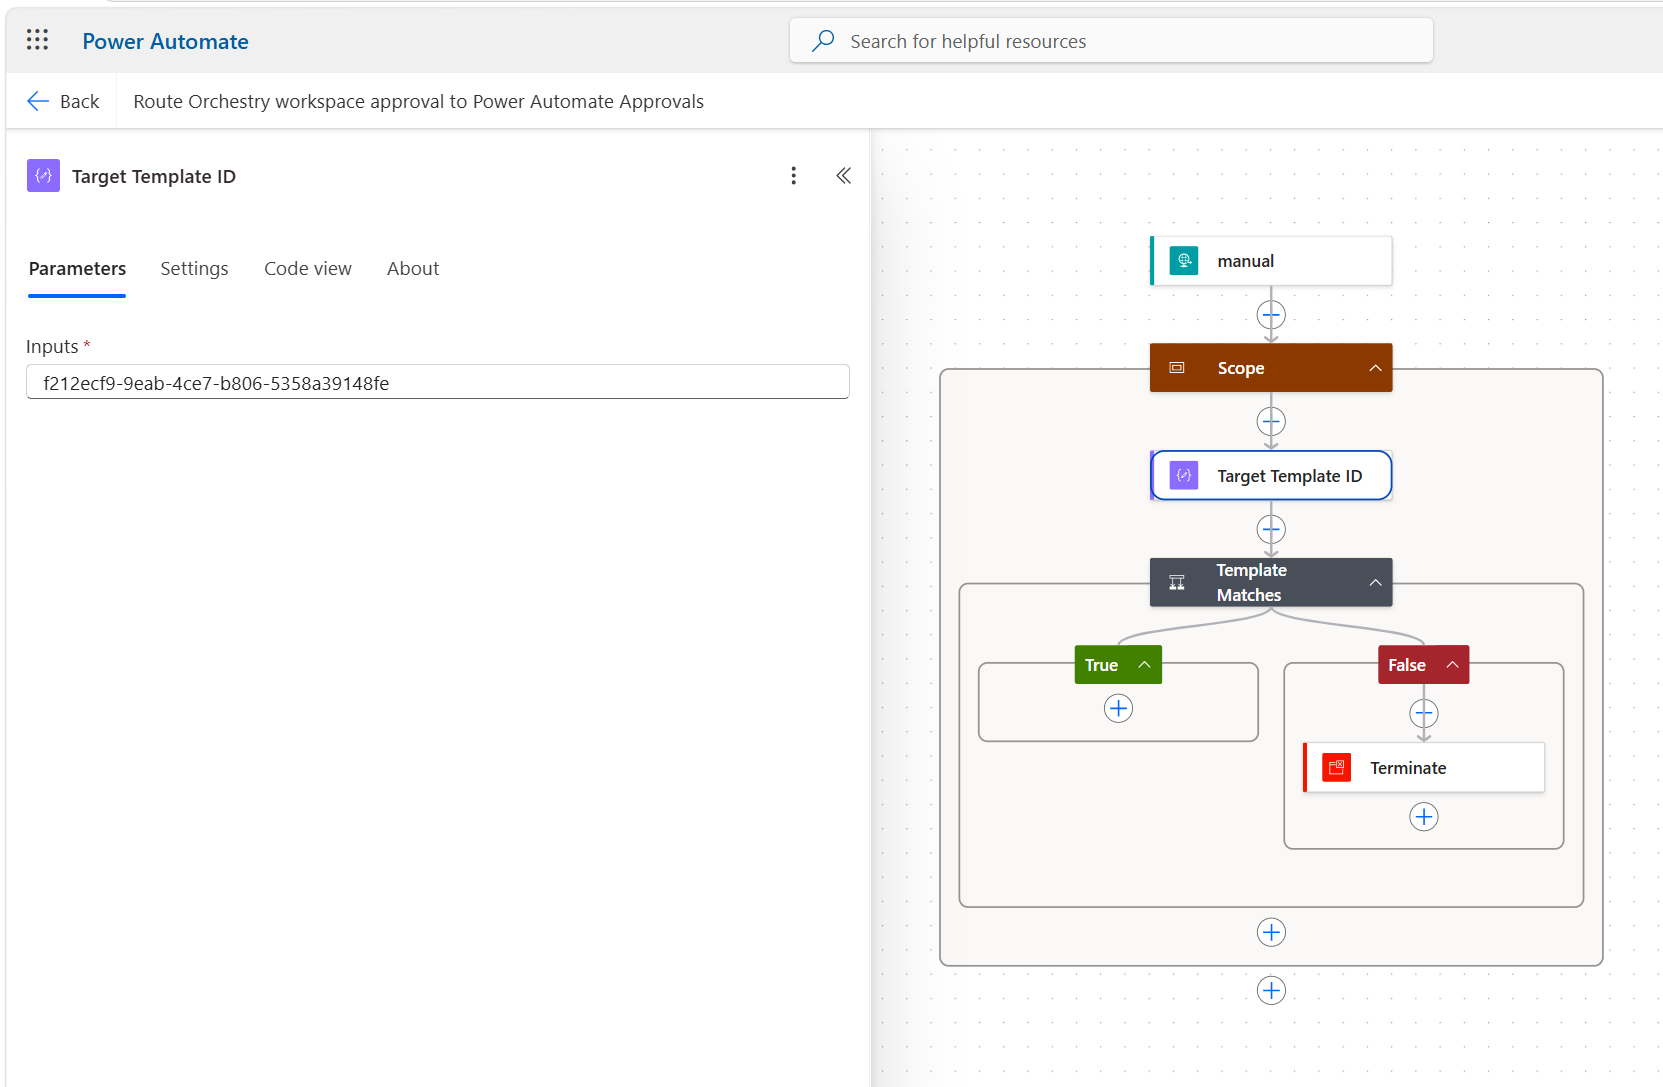The height and width of the screenshot is (1087, 1663).
Task: Open Power Automate home link
Action: pos(165,41)
